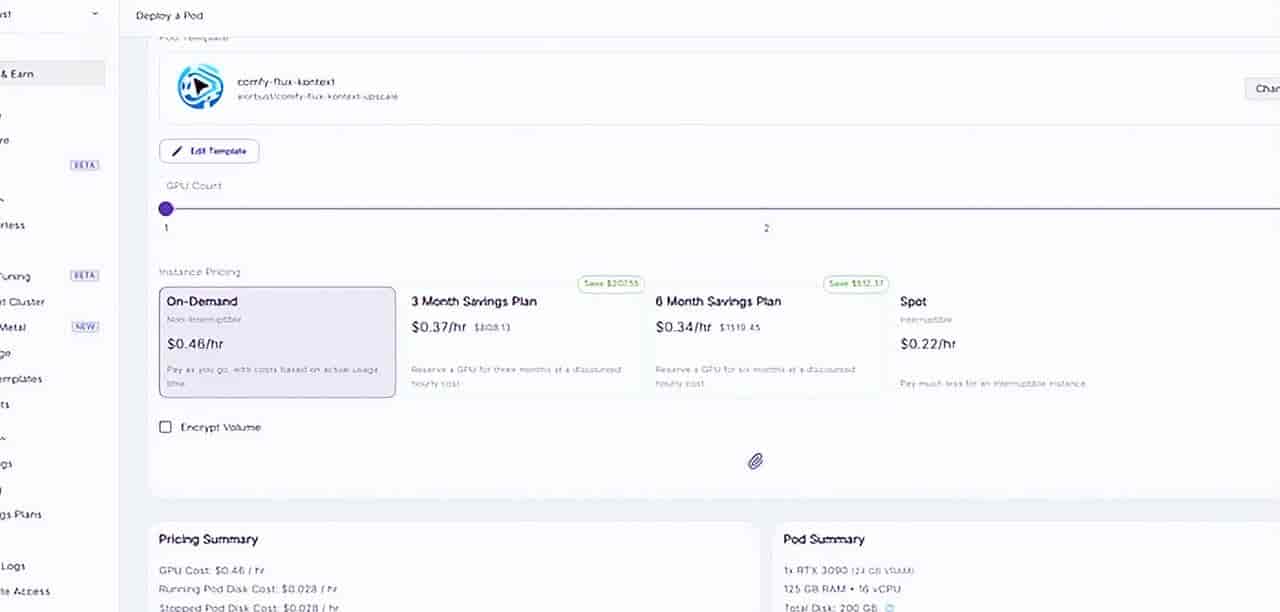Click the NEW badge in the sidebar

pyautogui.click(x=85, y=327)
